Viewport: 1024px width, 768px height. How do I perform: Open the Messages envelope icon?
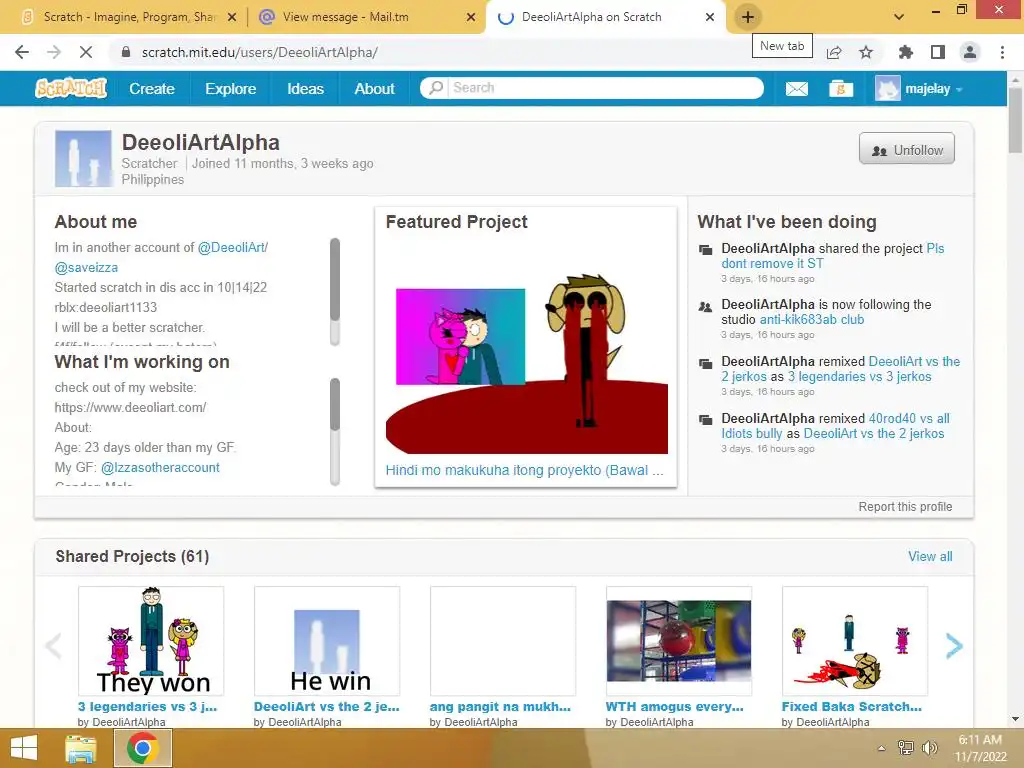tap(796, 89)
